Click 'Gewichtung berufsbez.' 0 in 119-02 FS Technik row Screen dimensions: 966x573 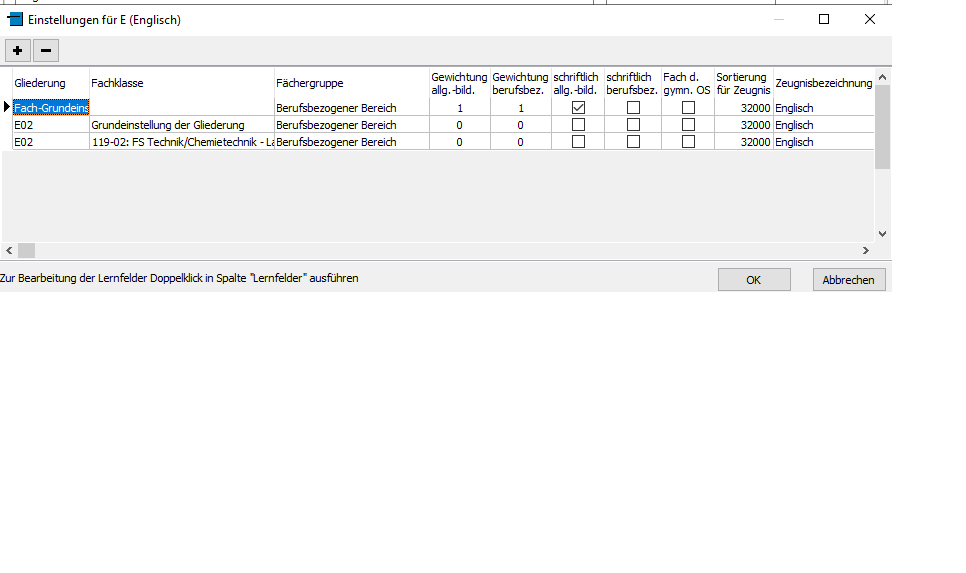pyautogui.click(x=521, y=142)
